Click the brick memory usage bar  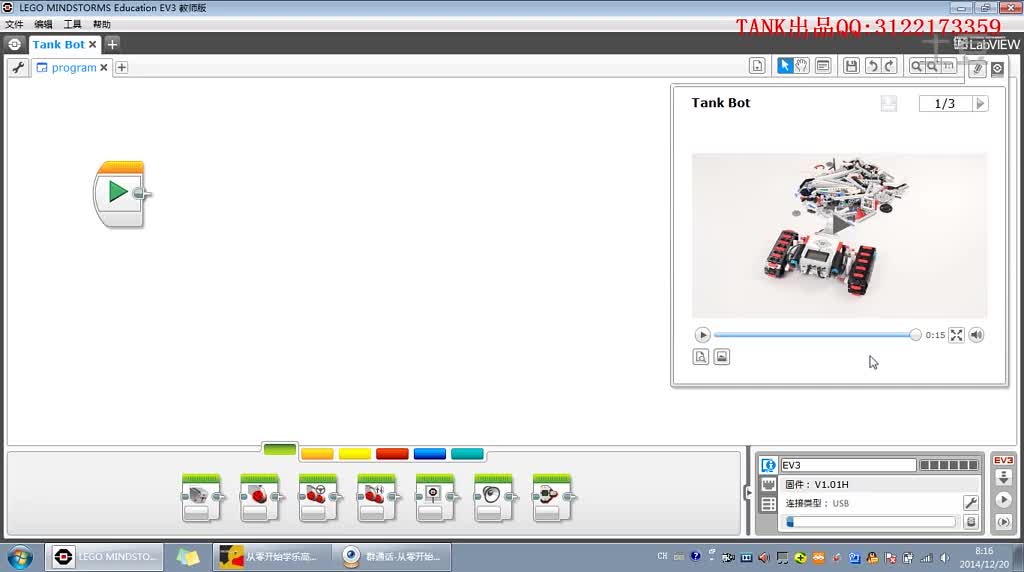coord(871,522)
